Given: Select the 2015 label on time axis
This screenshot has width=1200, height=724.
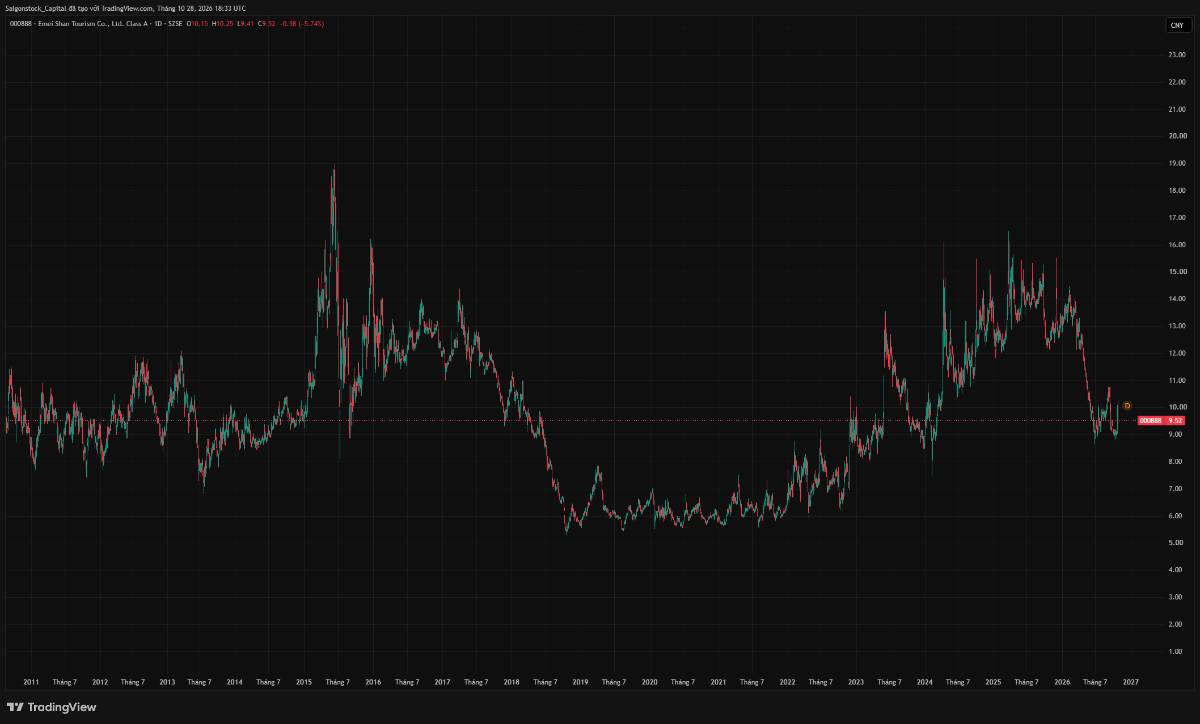Looking at the screenshot, I should tap(303, 682).
